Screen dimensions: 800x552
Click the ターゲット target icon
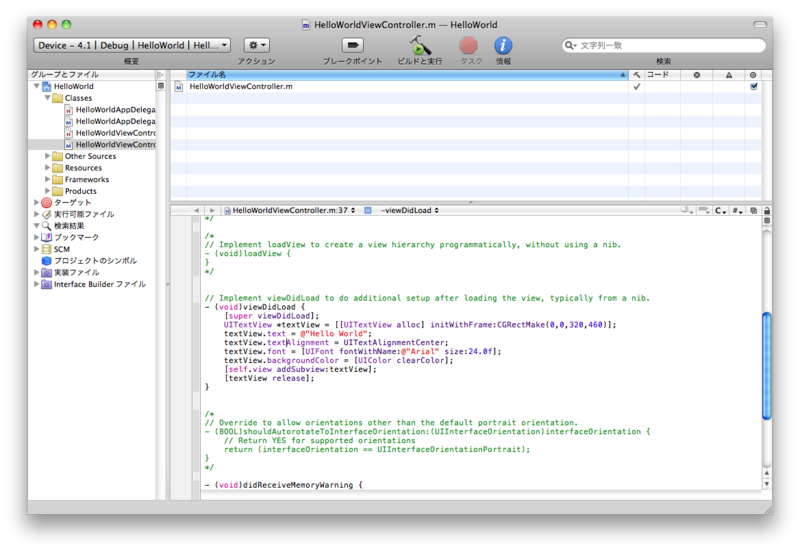pos(46,203)
